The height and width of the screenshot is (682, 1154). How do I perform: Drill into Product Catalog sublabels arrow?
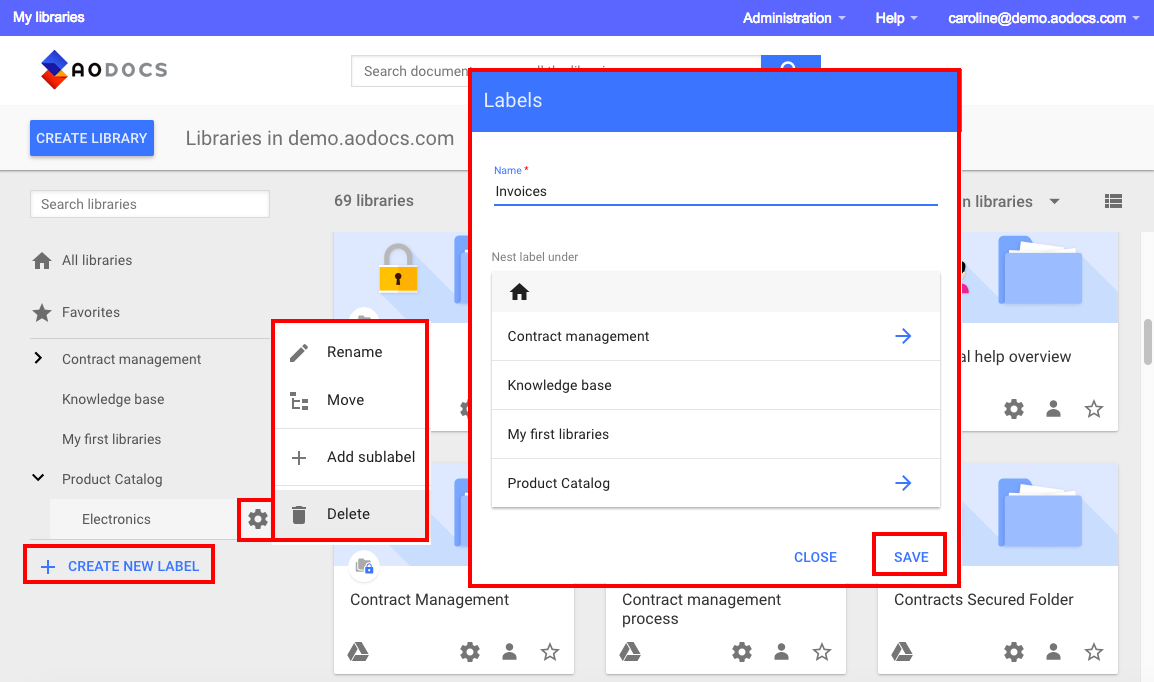[903, 483]
